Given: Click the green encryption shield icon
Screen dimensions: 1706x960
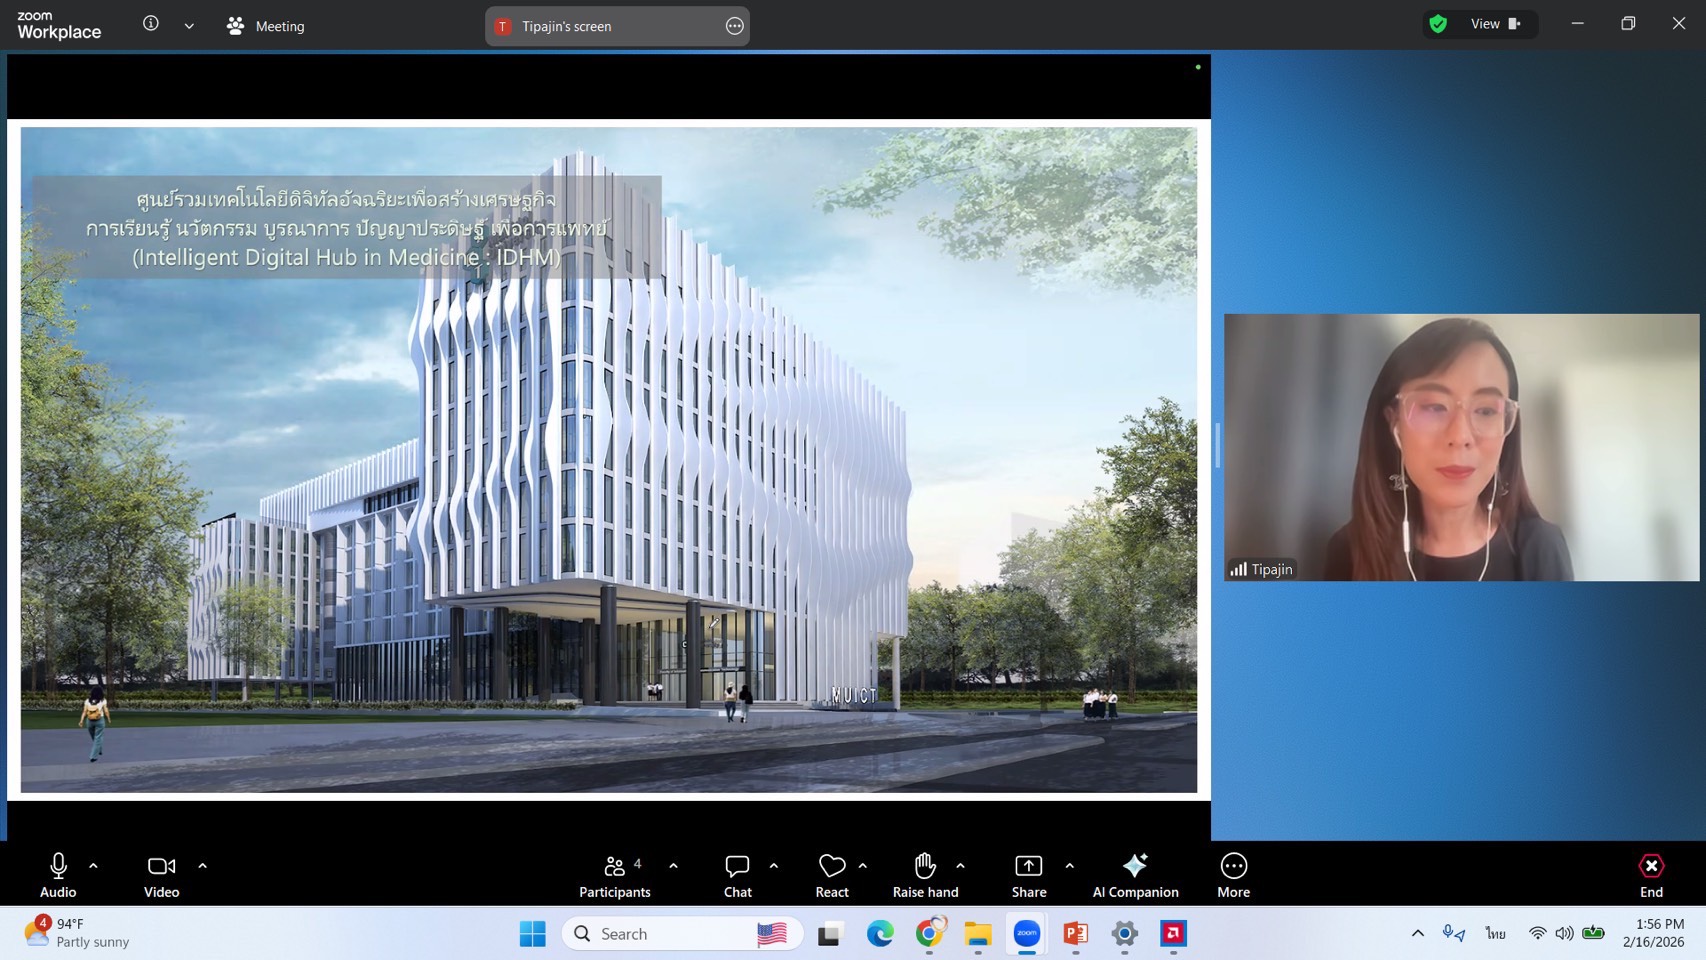Looking at the screenshot, I should pos(1438,24).
